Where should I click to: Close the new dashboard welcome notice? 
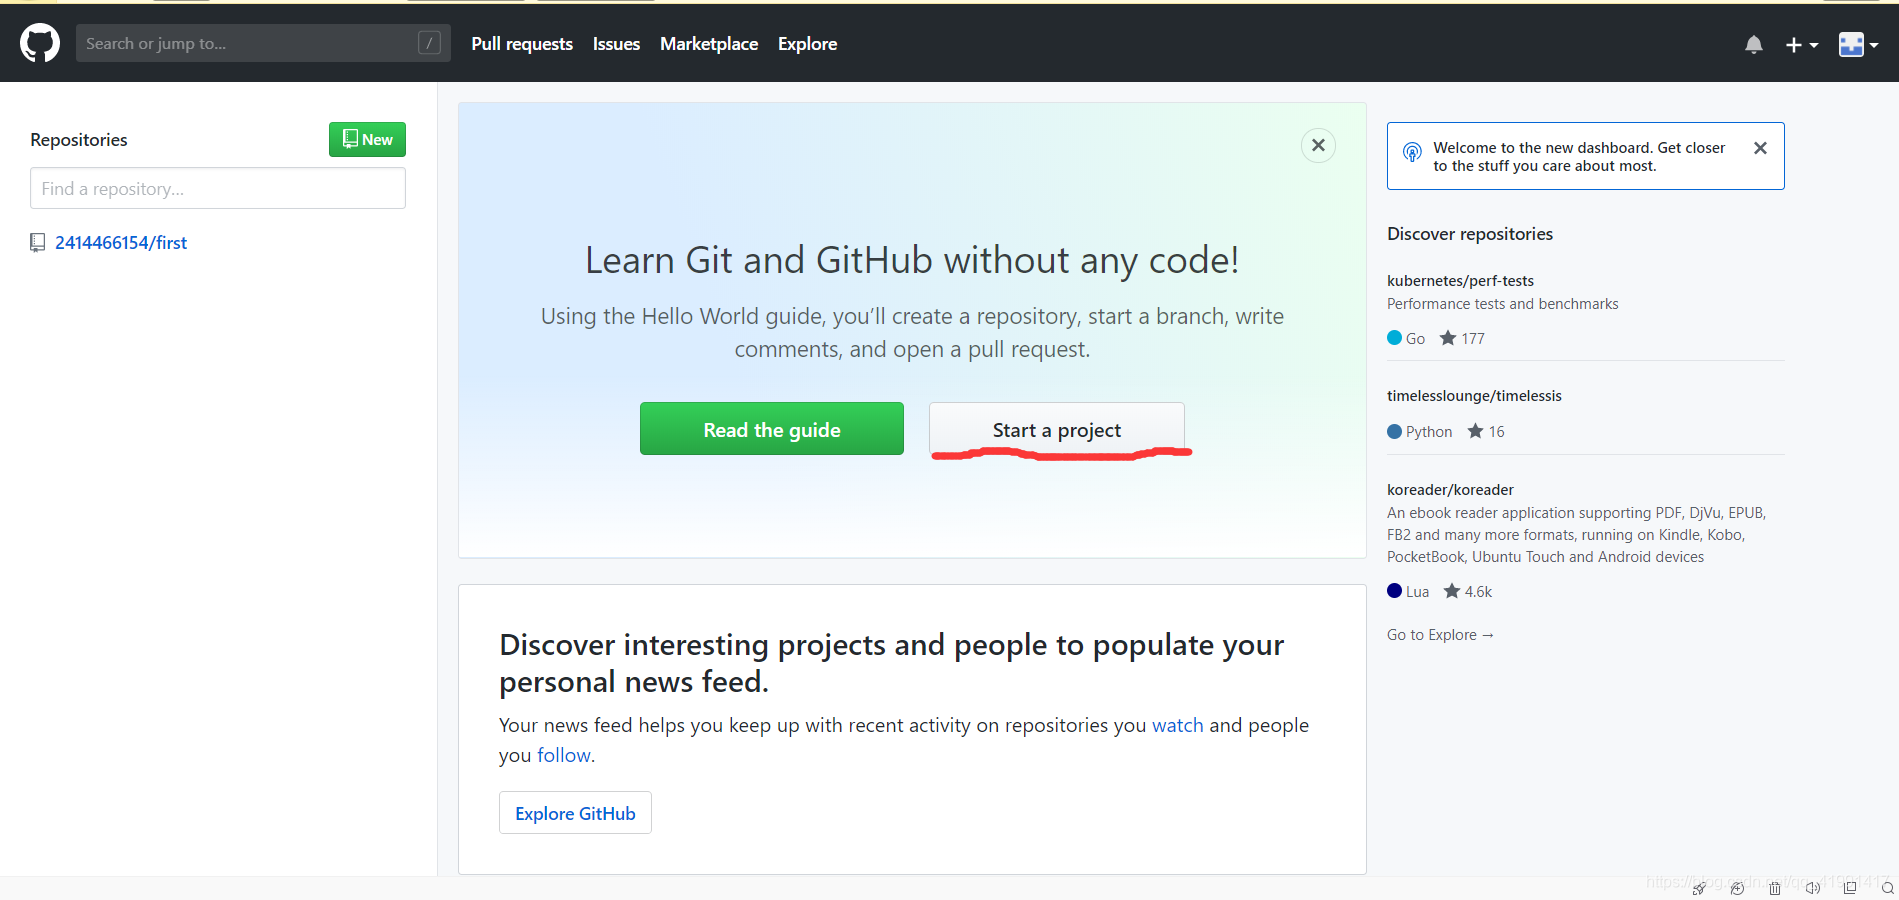coord(1760,148)
